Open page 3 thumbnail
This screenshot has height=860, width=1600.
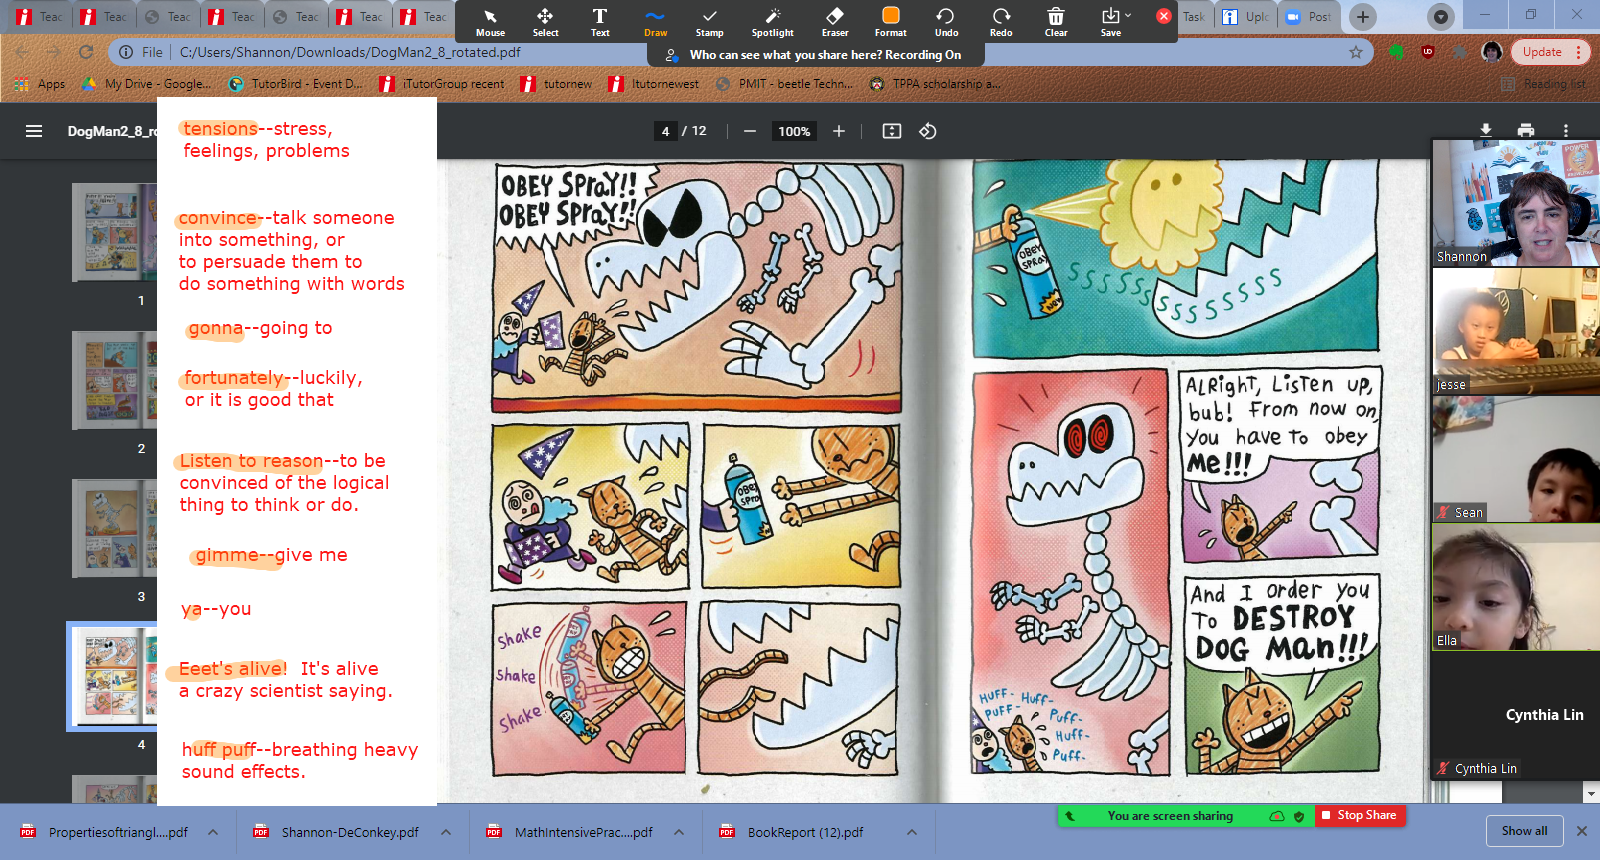pos(114,529)
